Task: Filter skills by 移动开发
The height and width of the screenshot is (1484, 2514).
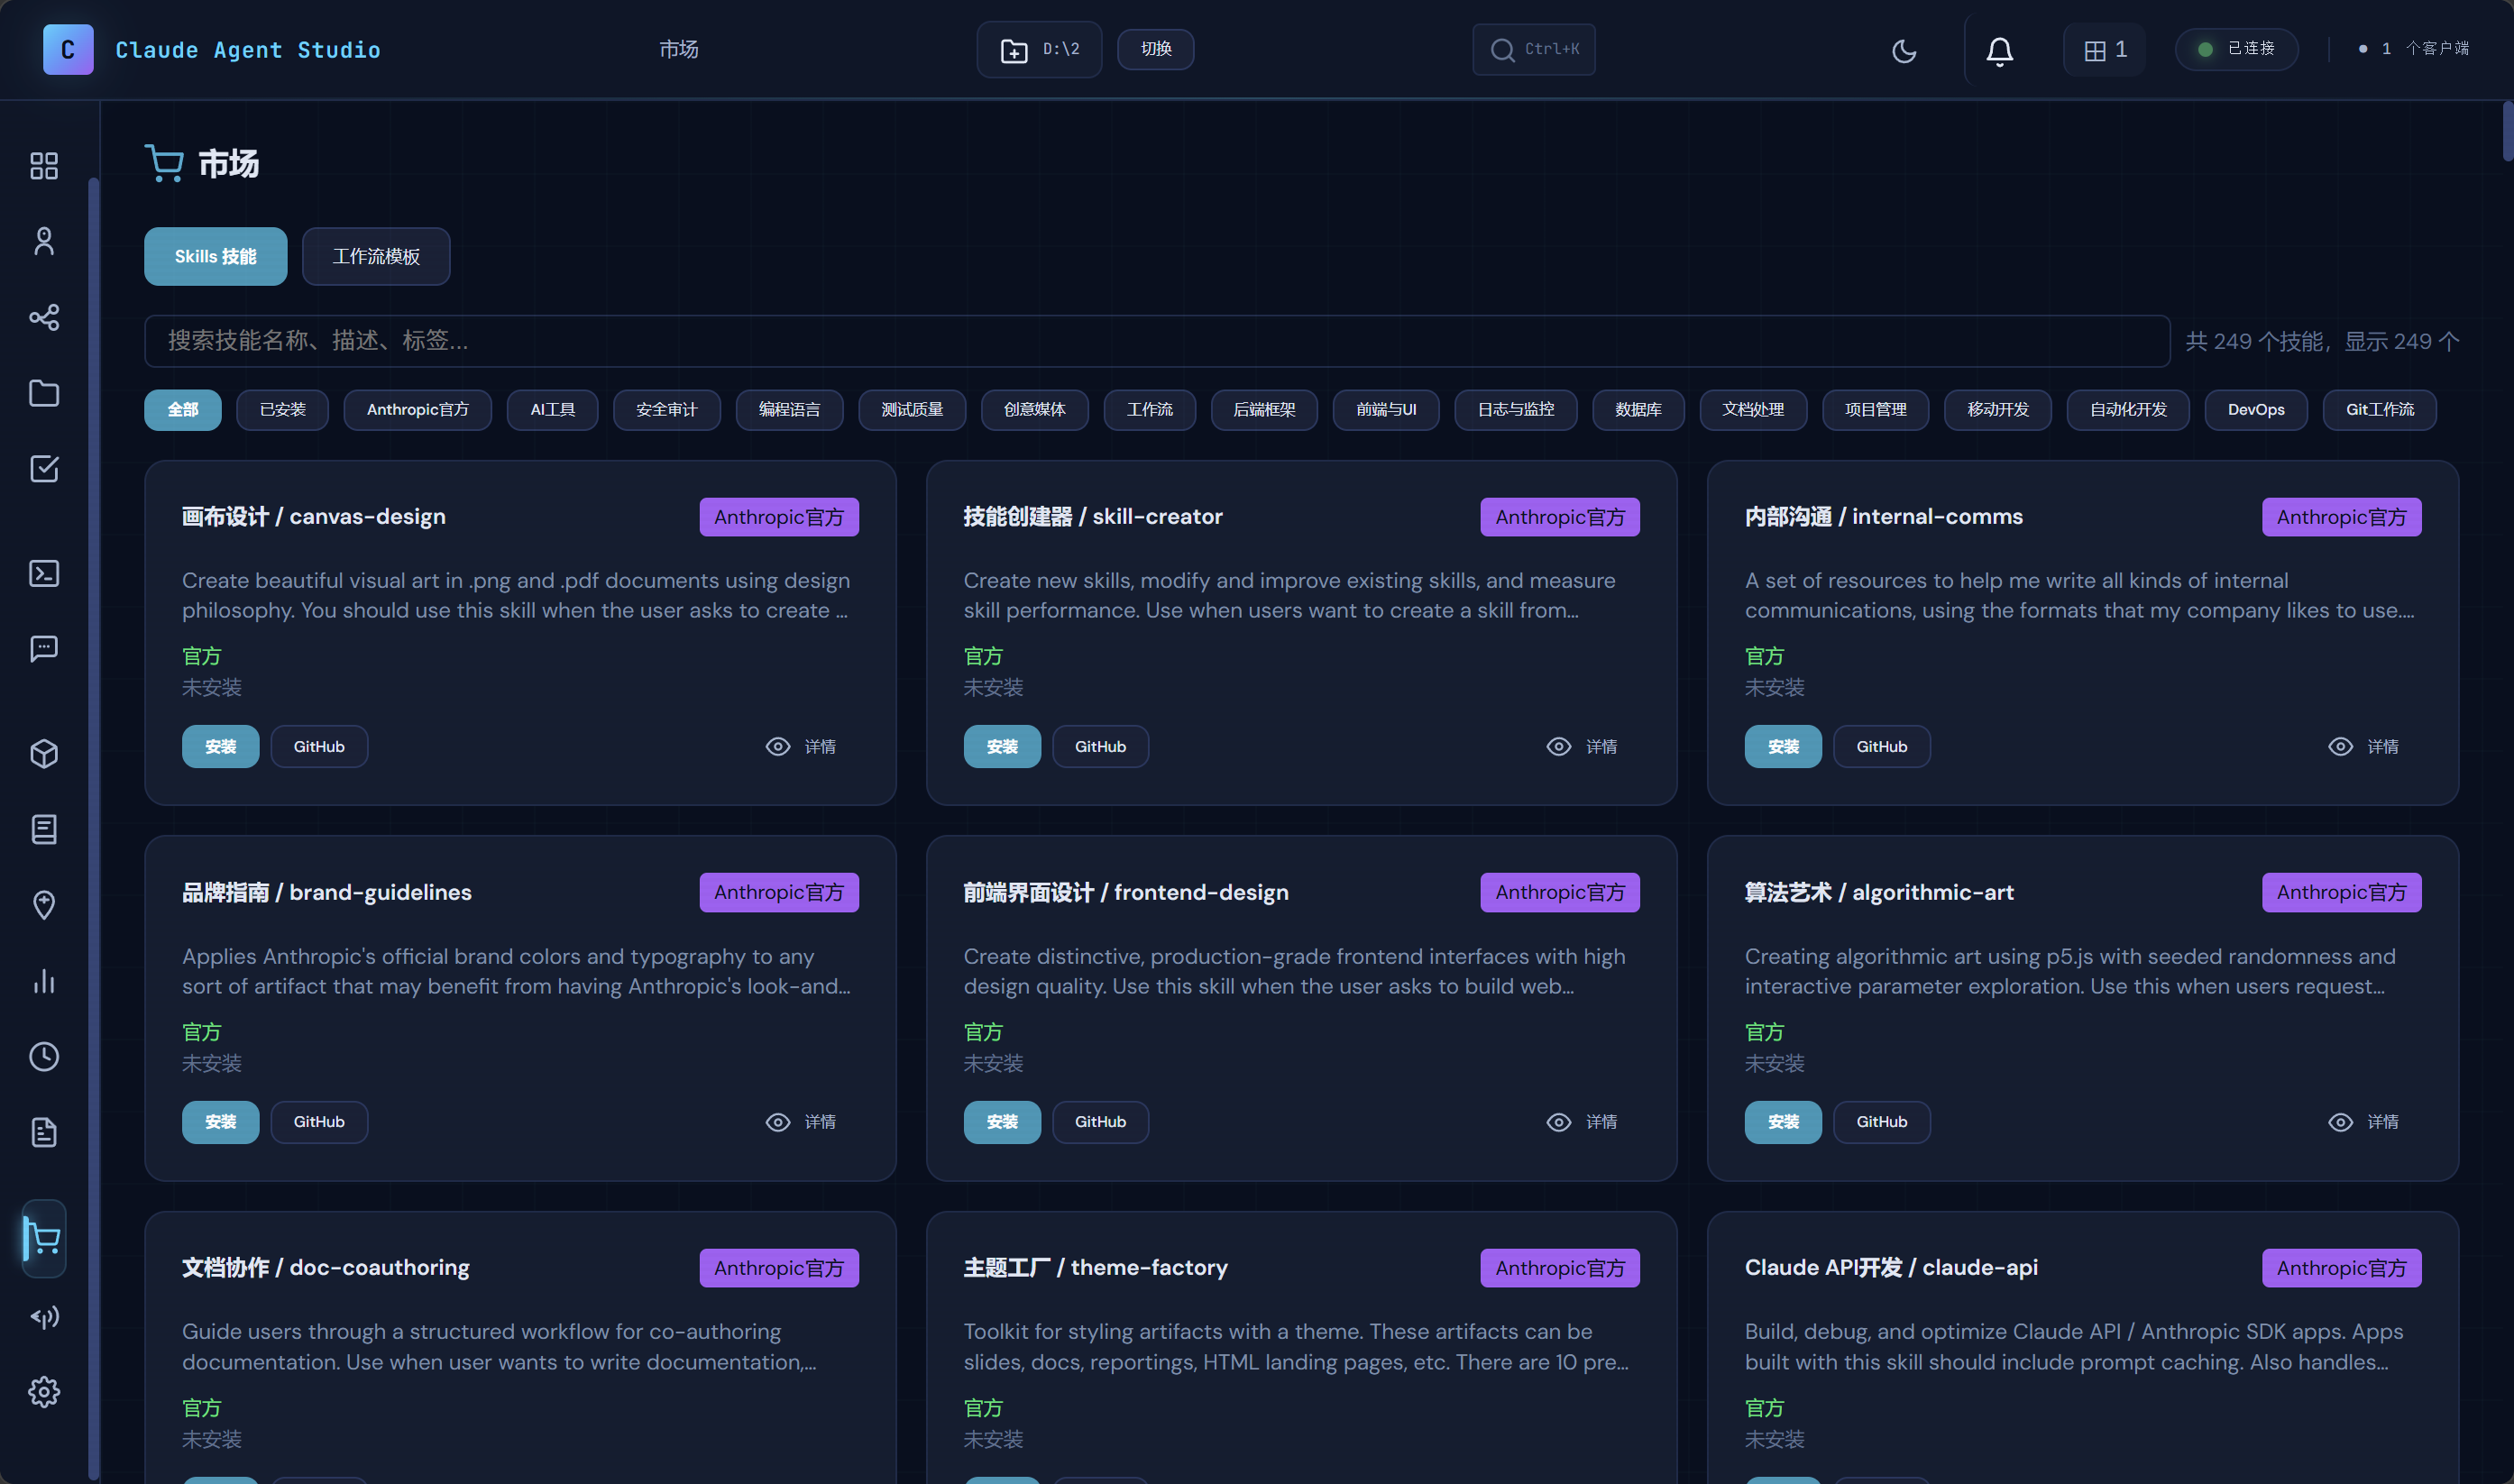Action: pyautogui.click(x=1999, y=410)
